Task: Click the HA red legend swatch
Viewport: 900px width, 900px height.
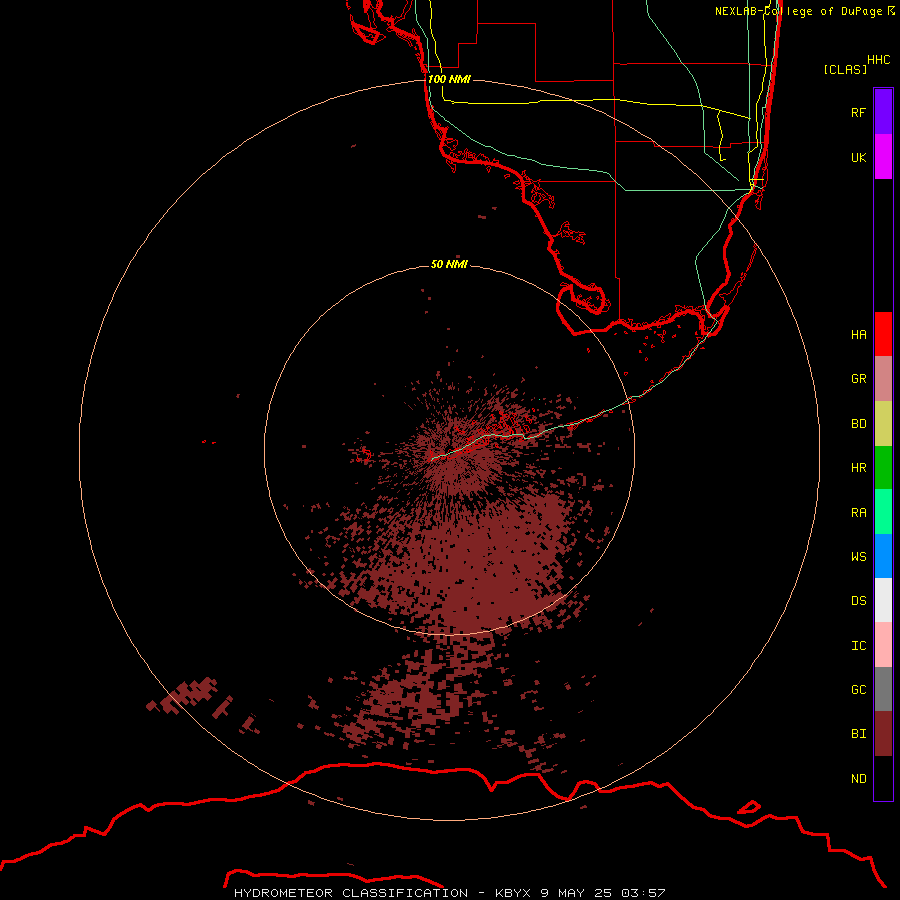Action: (883, 334)
